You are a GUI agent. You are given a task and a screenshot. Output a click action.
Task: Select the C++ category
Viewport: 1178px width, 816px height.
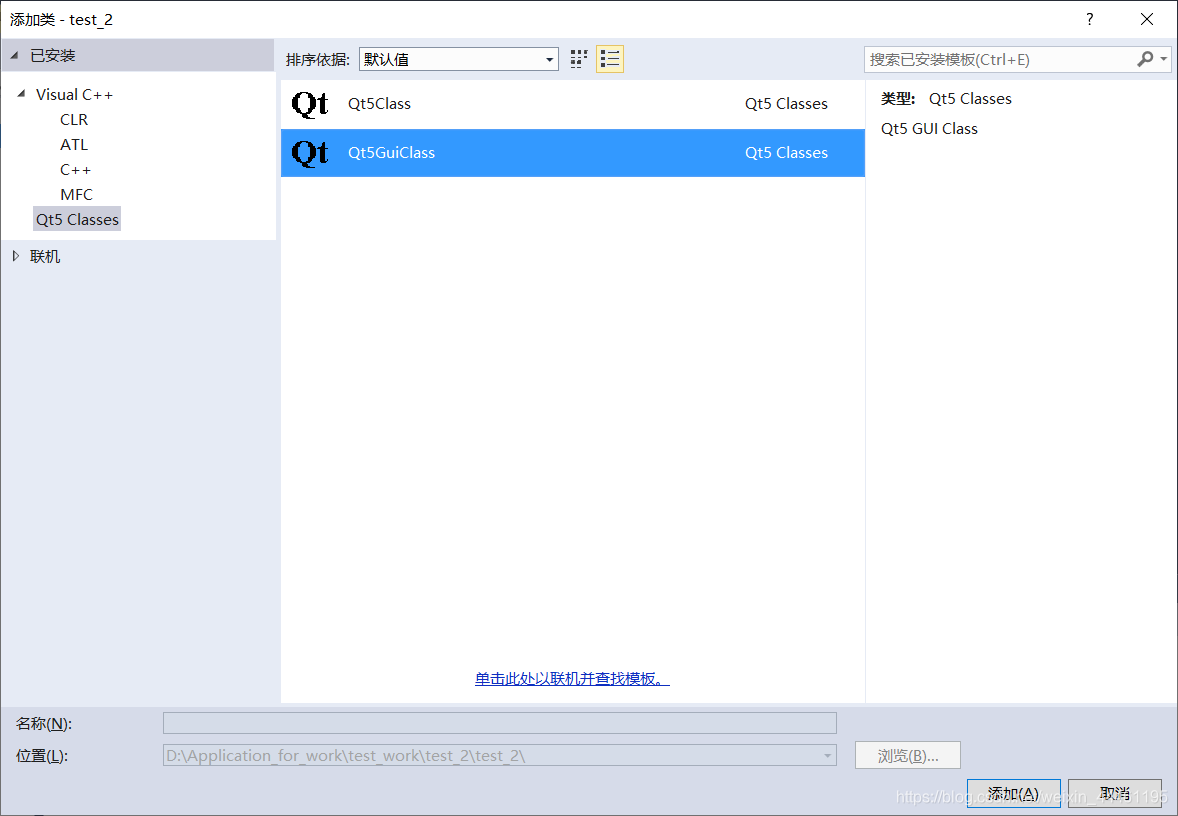click(75, 170)
